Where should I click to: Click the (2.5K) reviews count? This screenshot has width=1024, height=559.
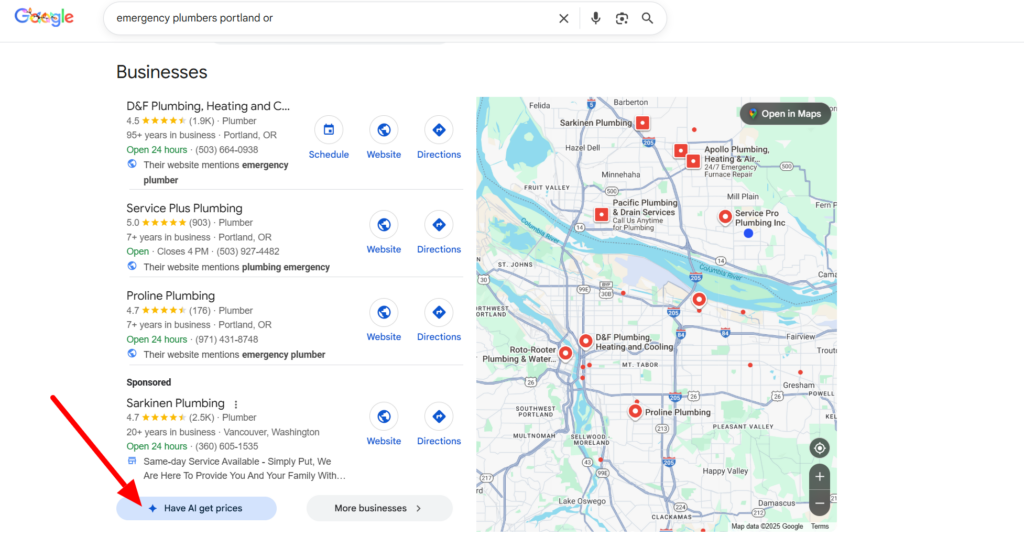coord(202,417)
